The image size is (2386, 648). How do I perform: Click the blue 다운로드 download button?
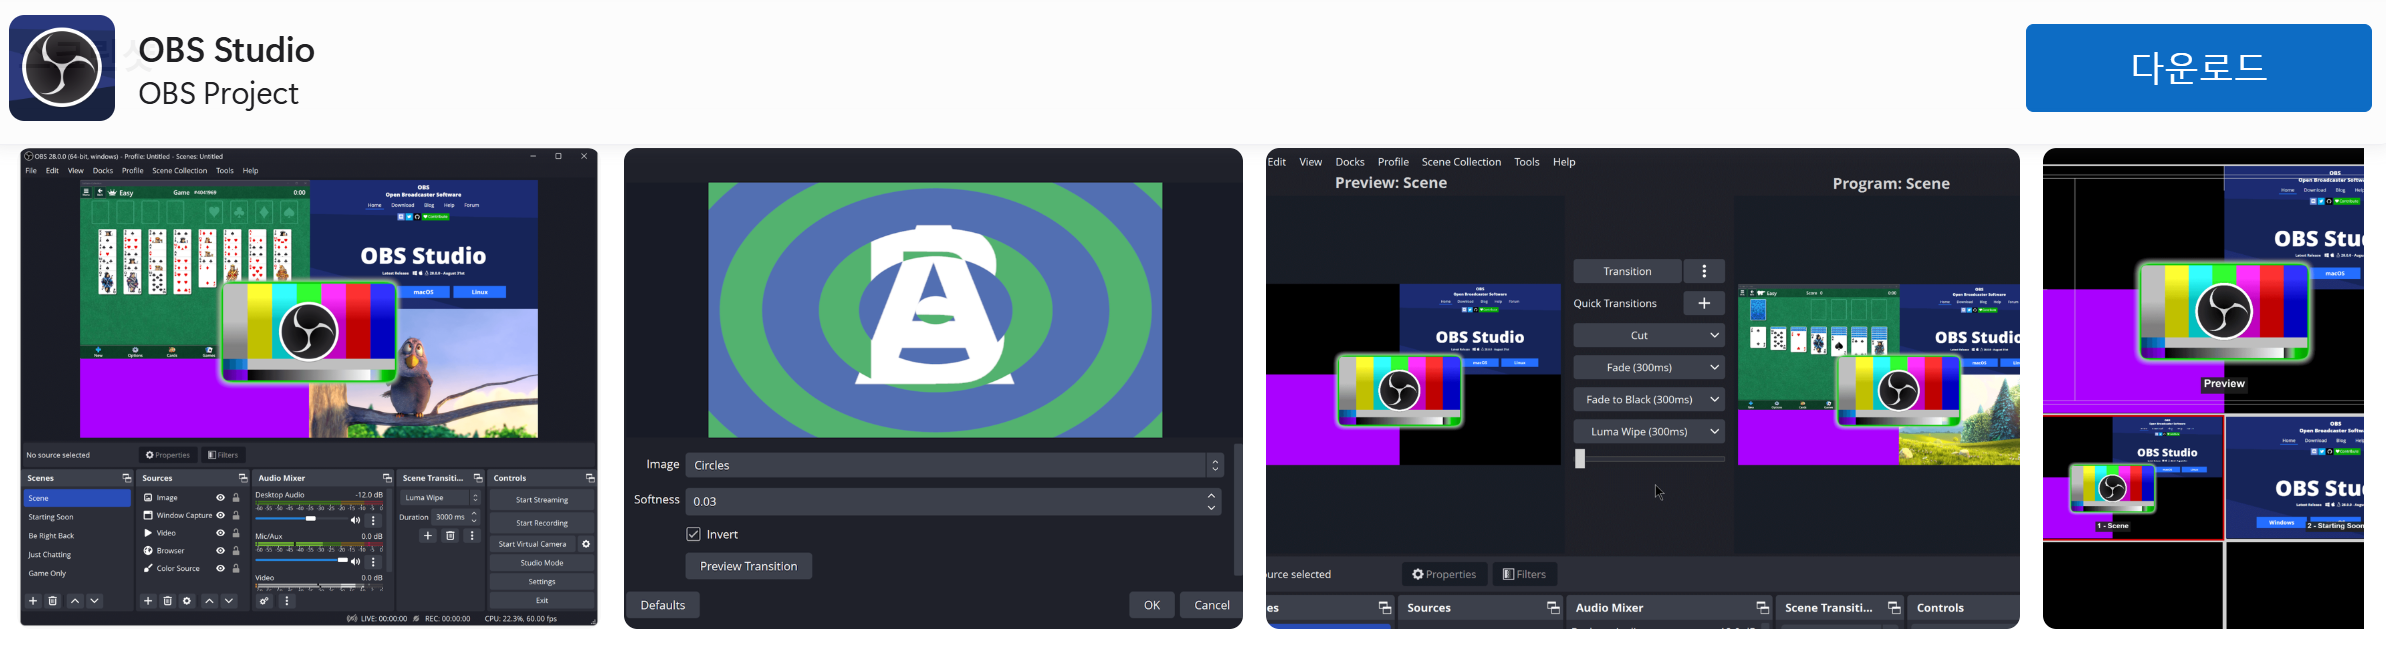(x=2197, y=68)
